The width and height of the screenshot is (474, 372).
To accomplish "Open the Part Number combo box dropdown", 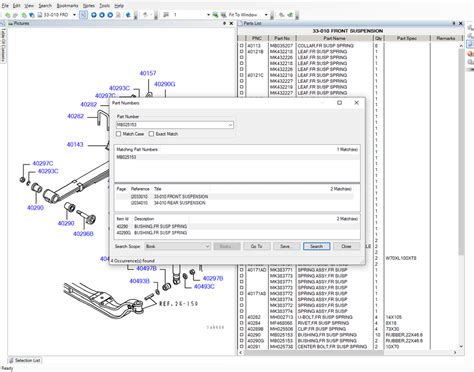I will click(x=230, y=125).
